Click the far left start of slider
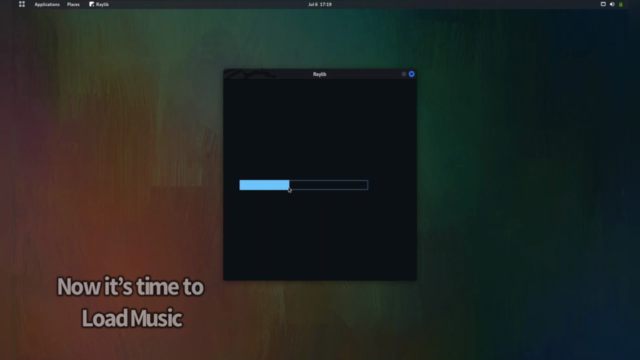This screenshot has height=360, width=640. point(241,185)
